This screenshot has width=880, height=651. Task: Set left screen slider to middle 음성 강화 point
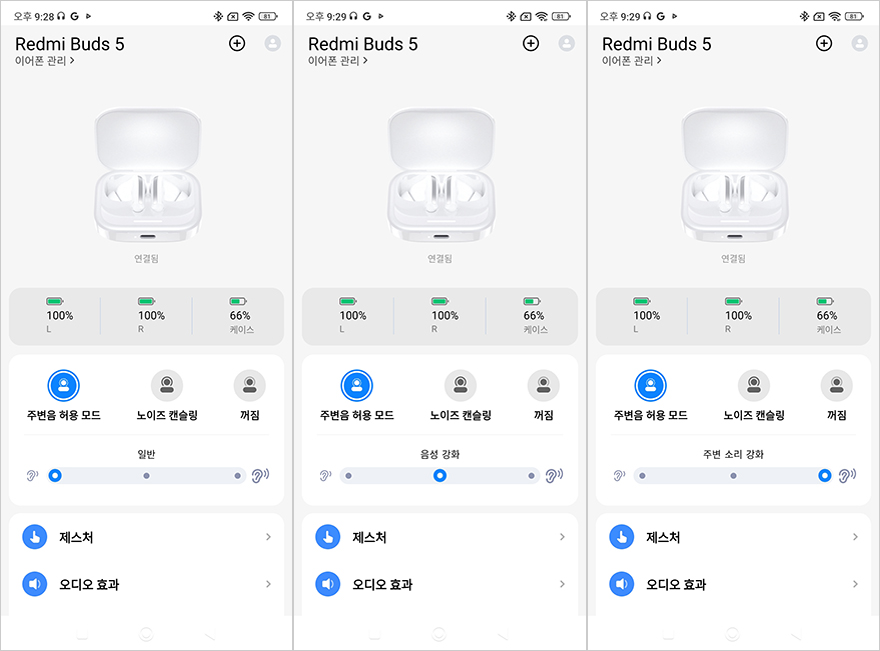pos(146,476)
